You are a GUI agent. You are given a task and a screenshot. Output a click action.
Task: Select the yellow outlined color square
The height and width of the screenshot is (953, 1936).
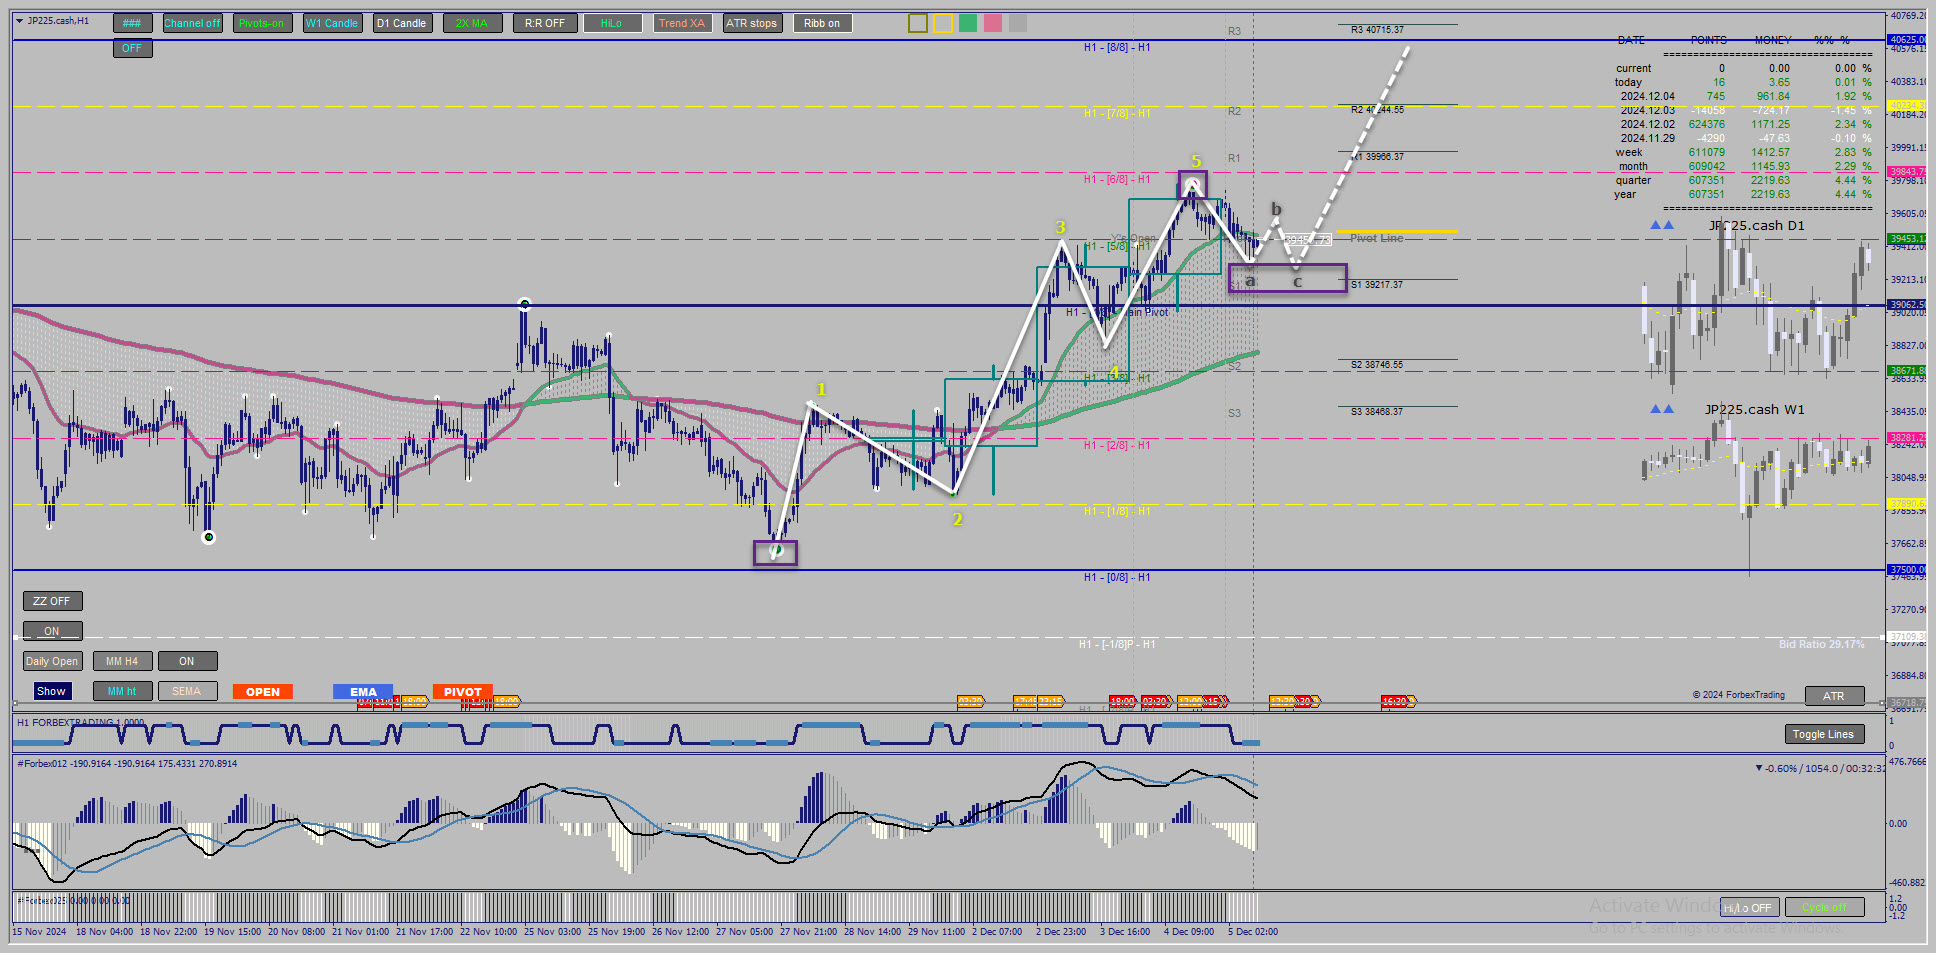click(x=943, y=23)
